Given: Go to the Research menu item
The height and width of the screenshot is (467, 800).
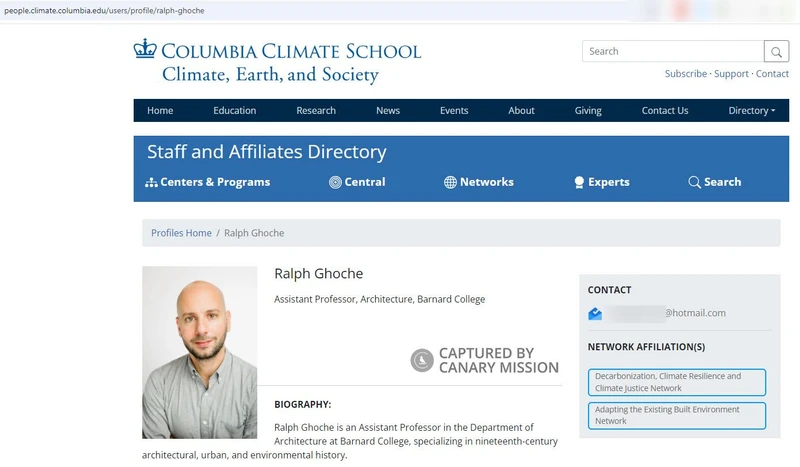Looking at the screenshot, I should (x=316, y=111).
